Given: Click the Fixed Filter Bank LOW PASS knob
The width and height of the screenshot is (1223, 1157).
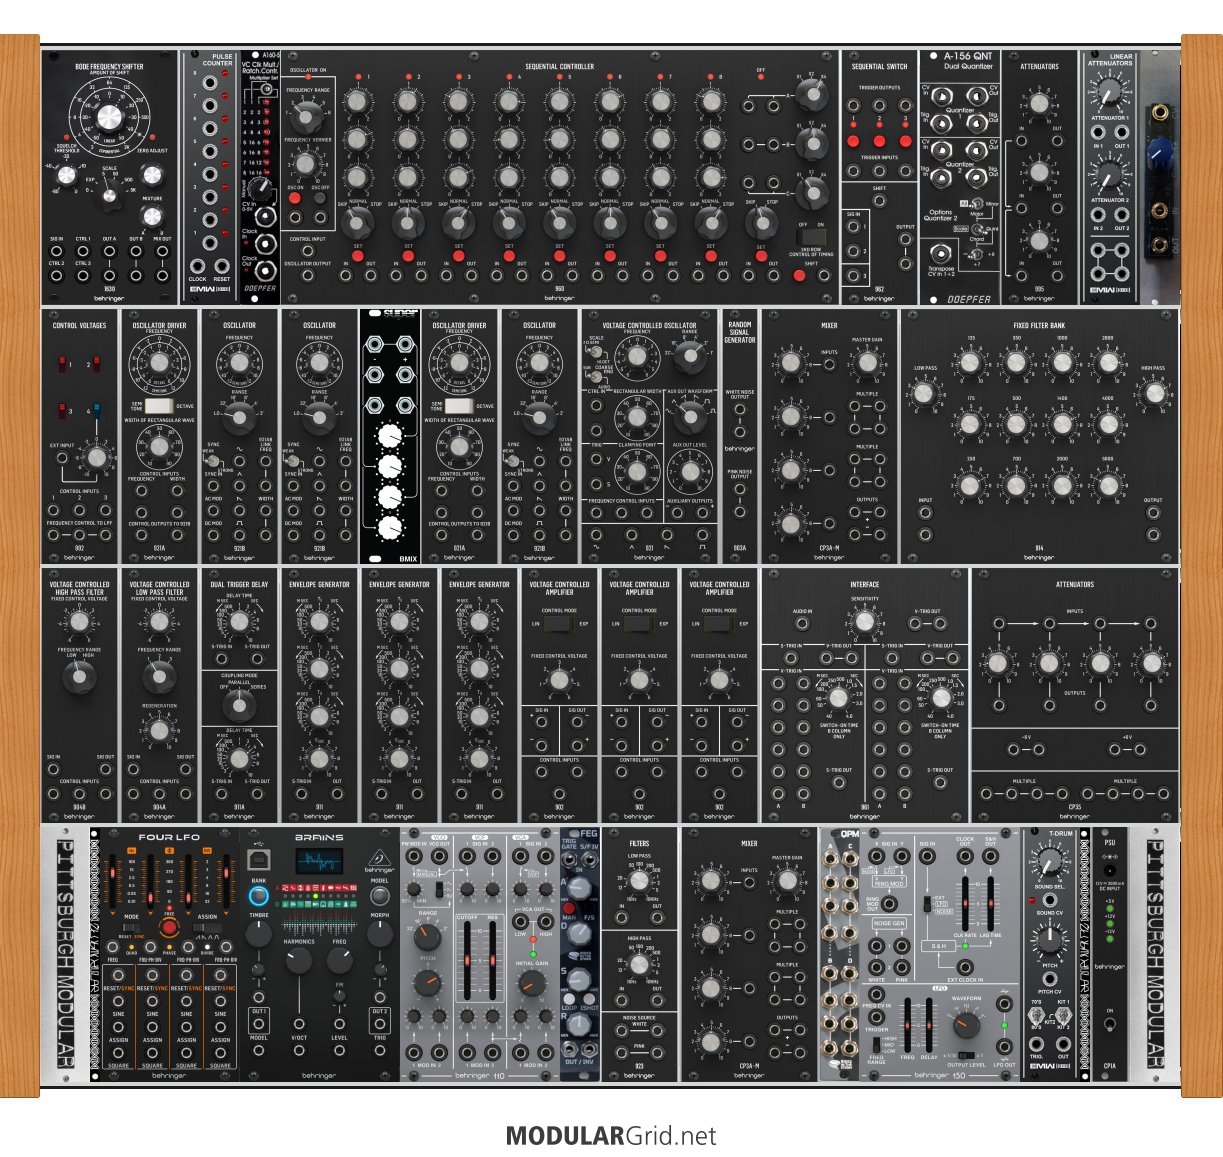Looking at the screenshot, I should click(x=924, y=394).
